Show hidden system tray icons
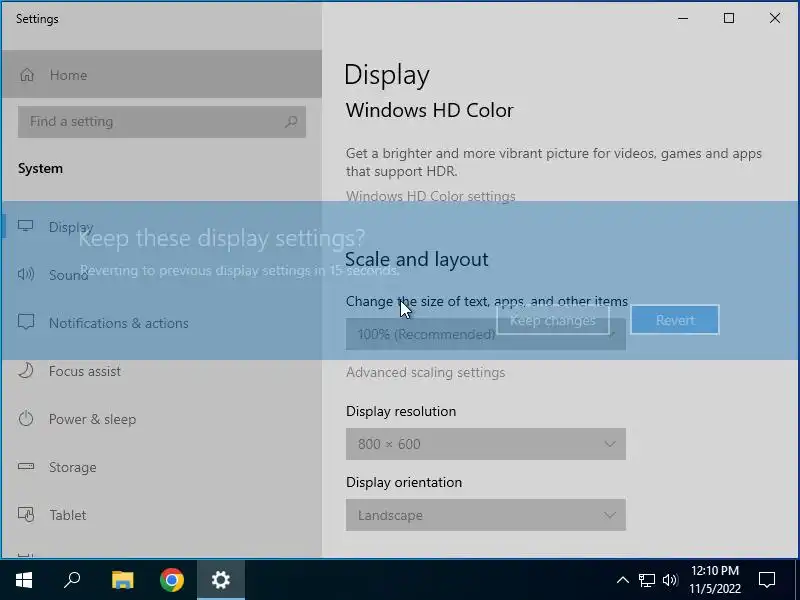 tap(622, 580)
